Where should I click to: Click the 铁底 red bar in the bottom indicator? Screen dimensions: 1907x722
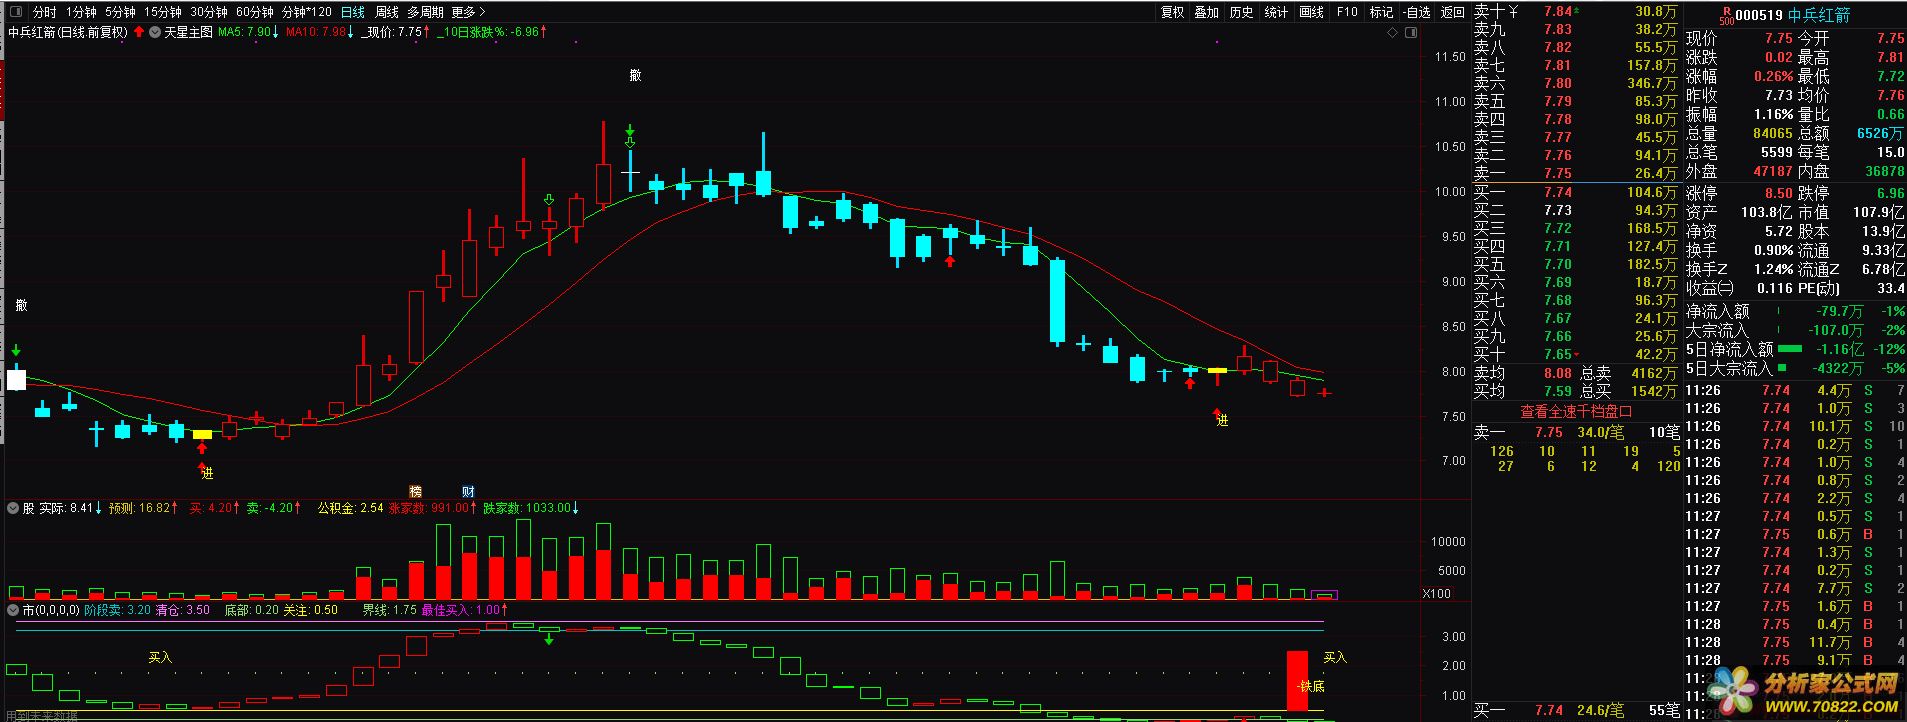click(x=1297, y=680)
